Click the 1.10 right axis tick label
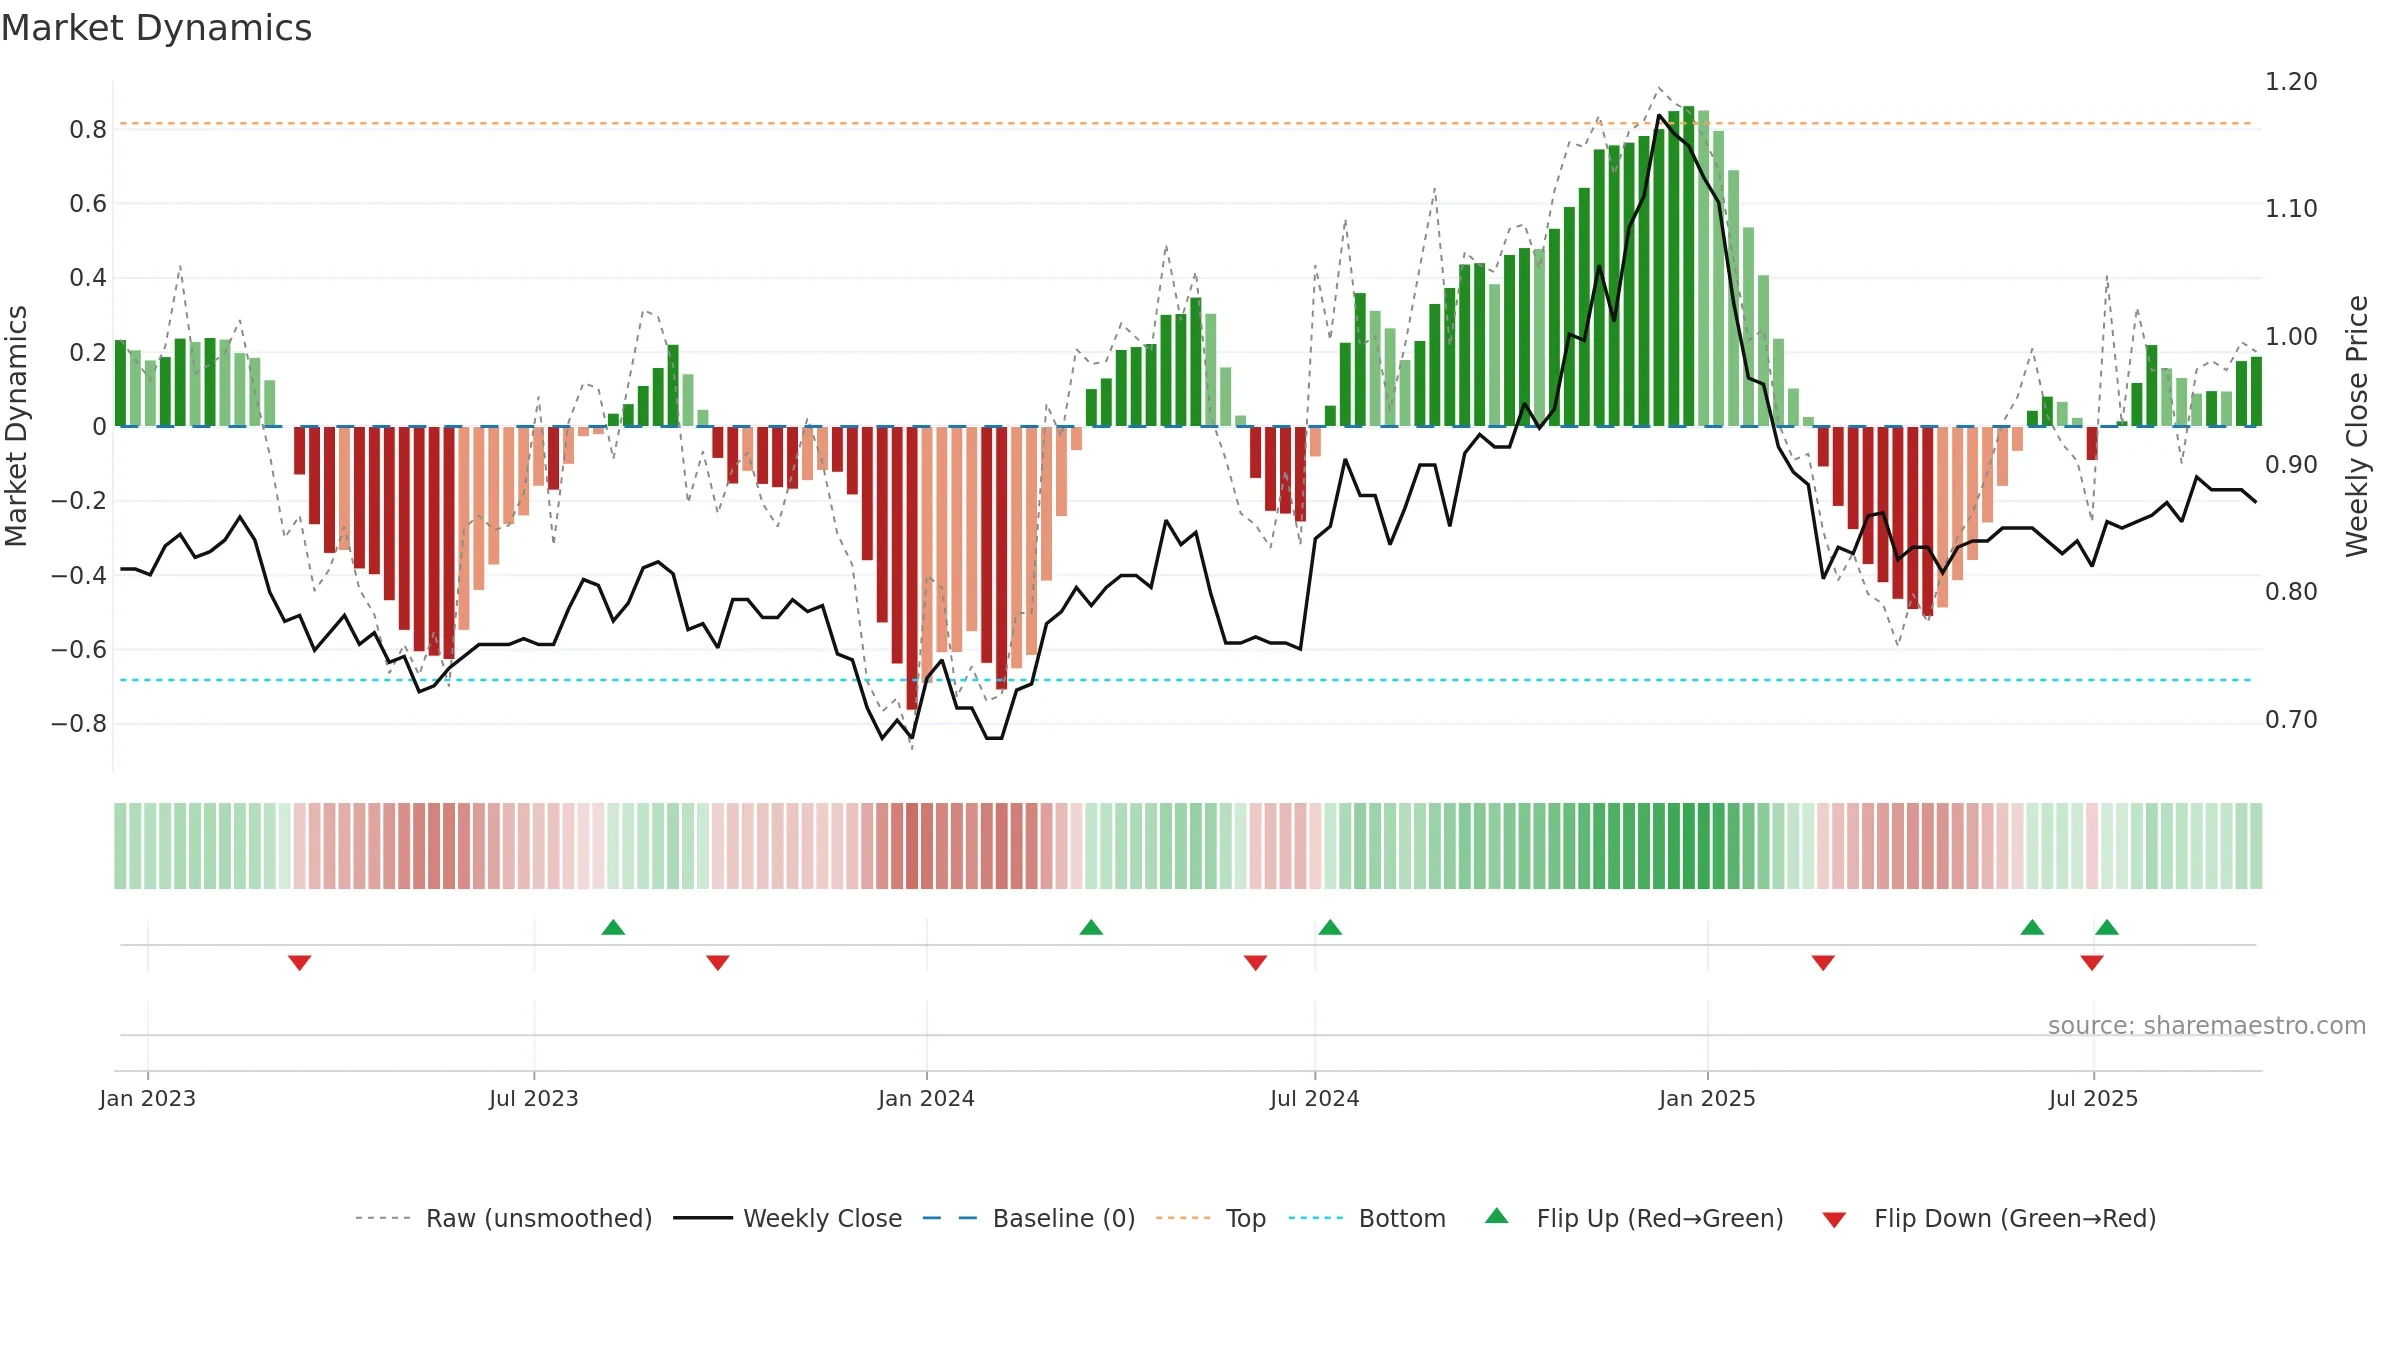The image size is (2400, 1350). [x=2291, y=208]
